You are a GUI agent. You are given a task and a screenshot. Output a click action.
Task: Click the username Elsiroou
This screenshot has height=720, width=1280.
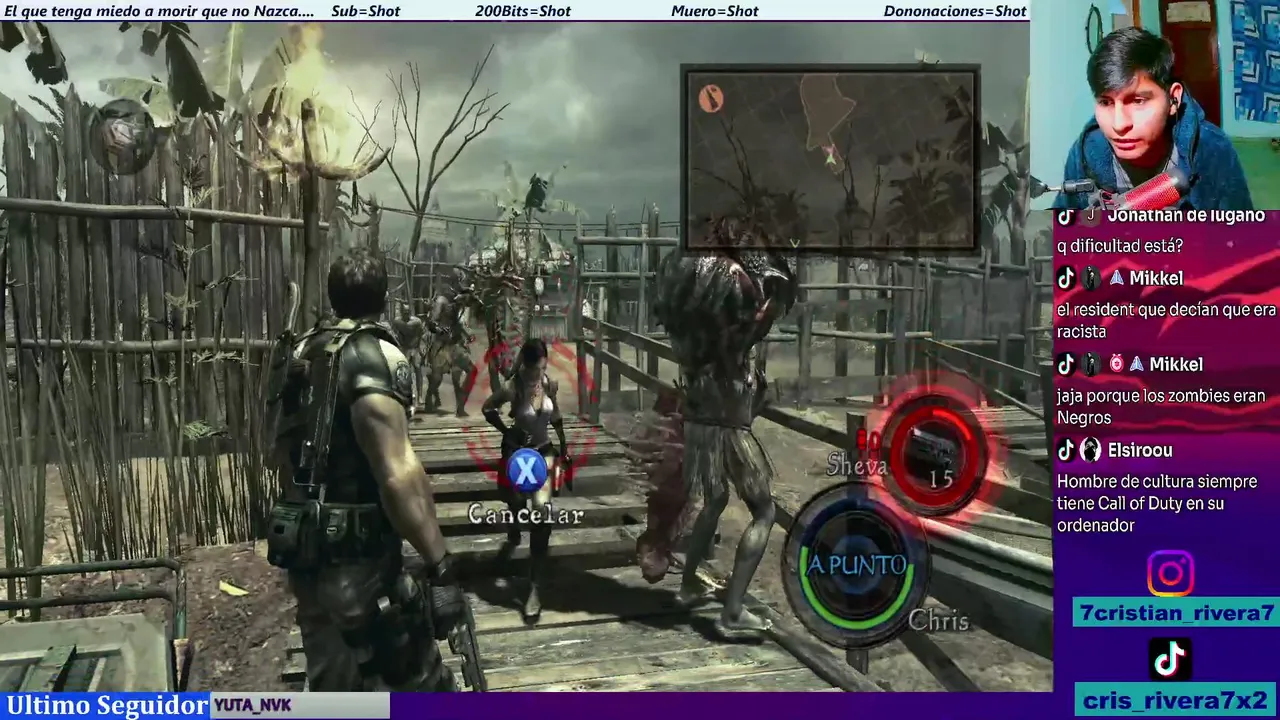pos(1140,451)
